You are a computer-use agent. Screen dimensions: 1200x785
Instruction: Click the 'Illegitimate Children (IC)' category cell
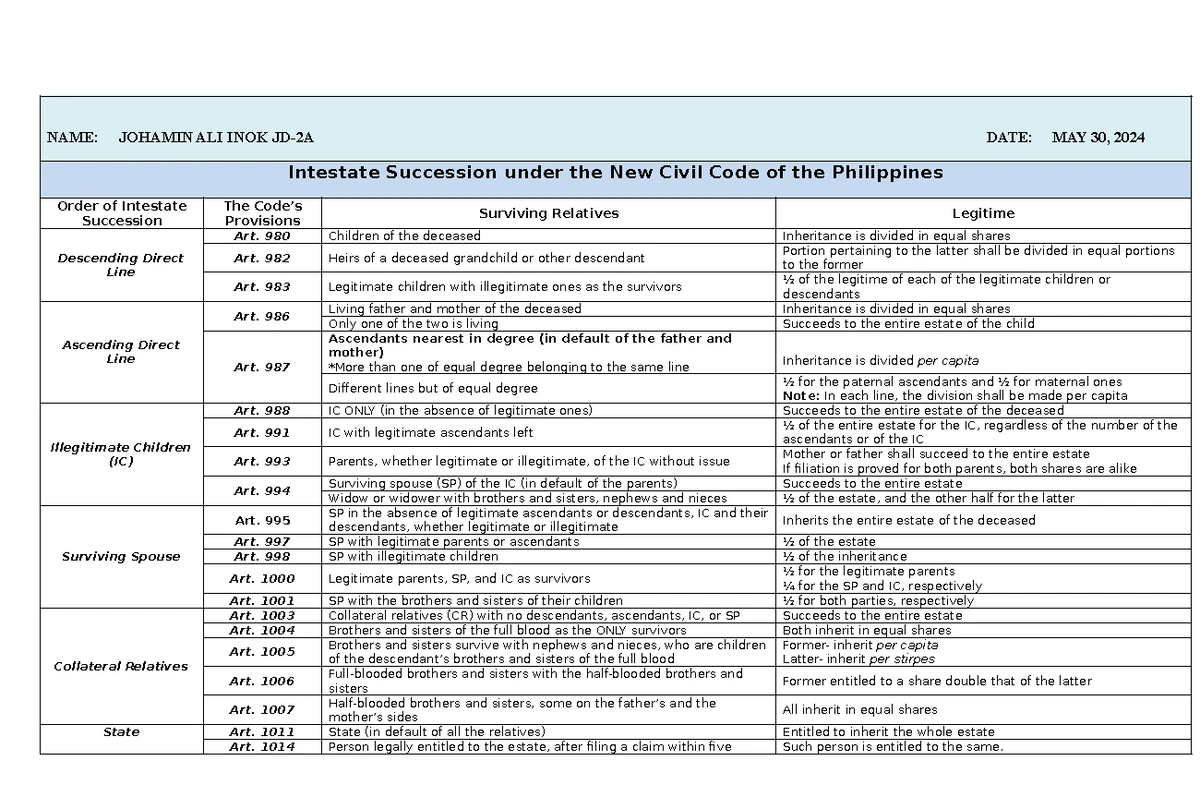coord(122,454)
